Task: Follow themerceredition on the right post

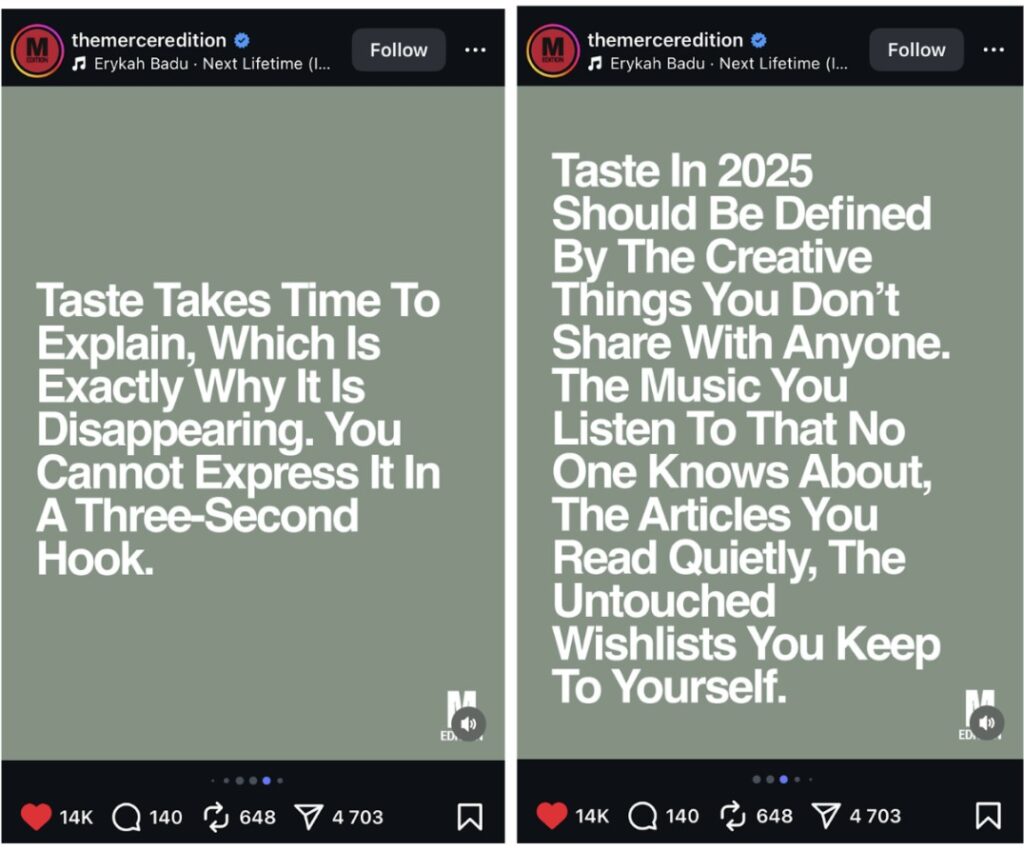Action: (916, 50)
